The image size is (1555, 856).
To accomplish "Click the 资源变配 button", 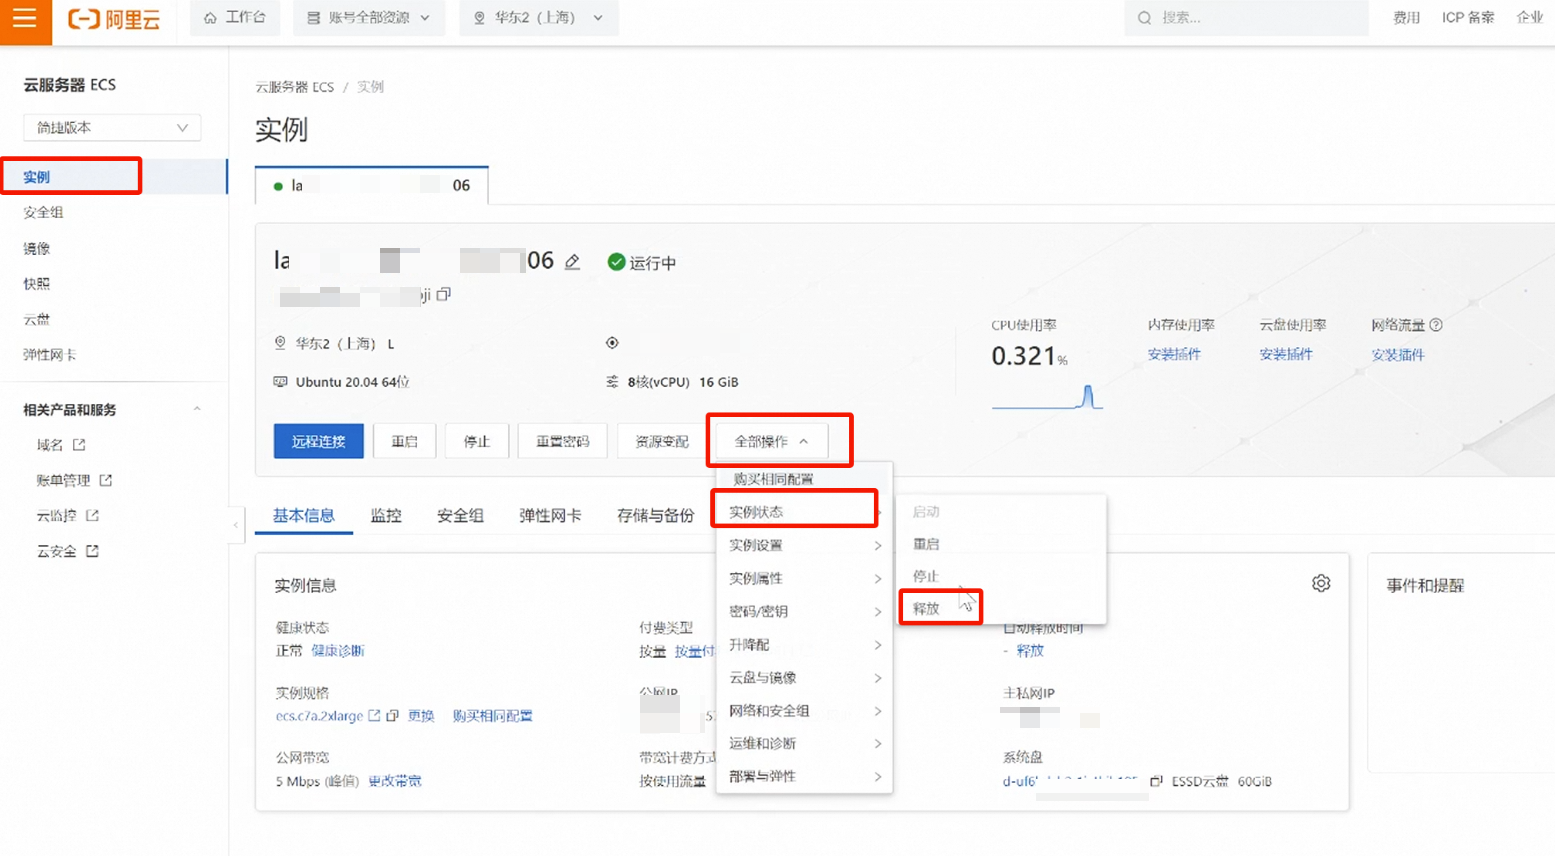I will 662,441.
